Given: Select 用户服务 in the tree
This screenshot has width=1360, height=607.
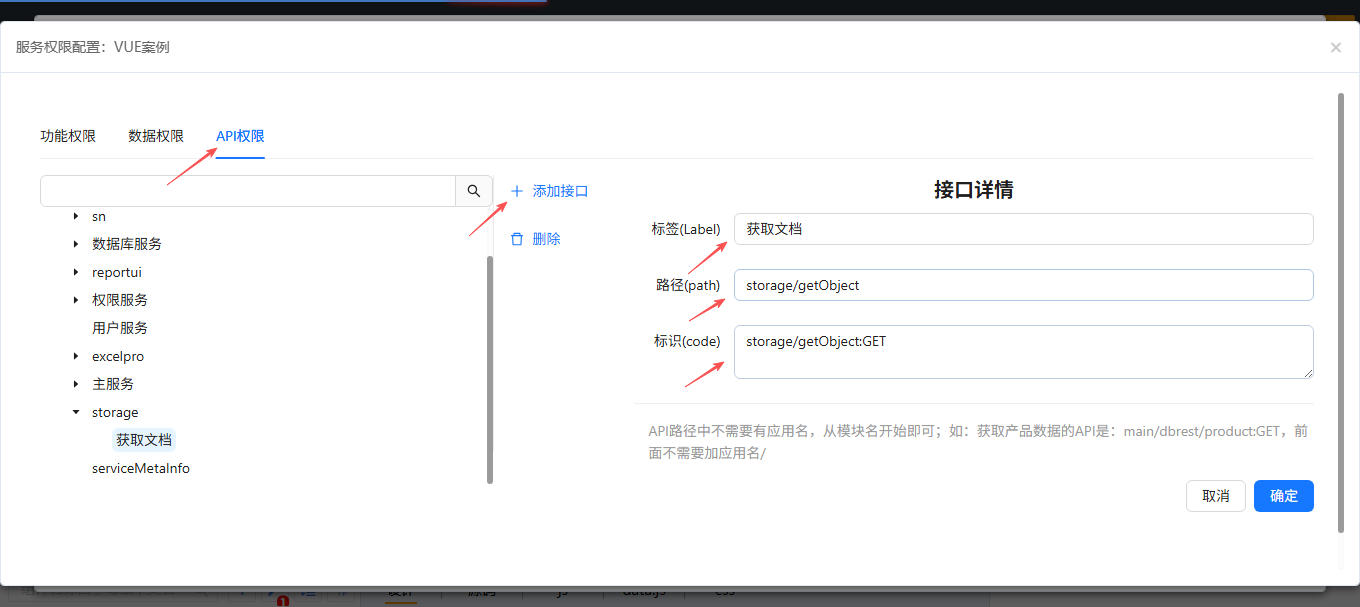Looking at the screenshot, I should click(120, 328).
